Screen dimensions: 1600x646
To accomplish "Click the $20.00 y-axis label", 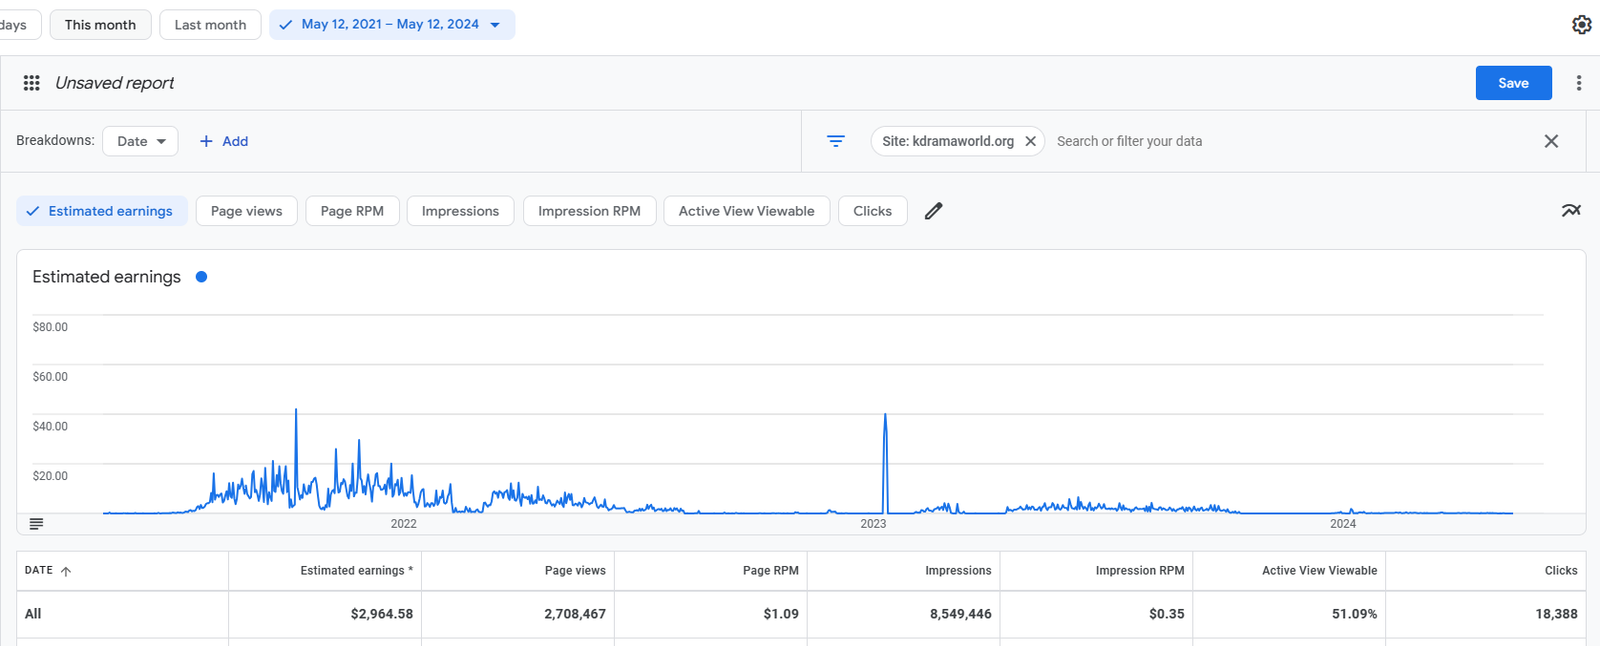I will (50, 476).
